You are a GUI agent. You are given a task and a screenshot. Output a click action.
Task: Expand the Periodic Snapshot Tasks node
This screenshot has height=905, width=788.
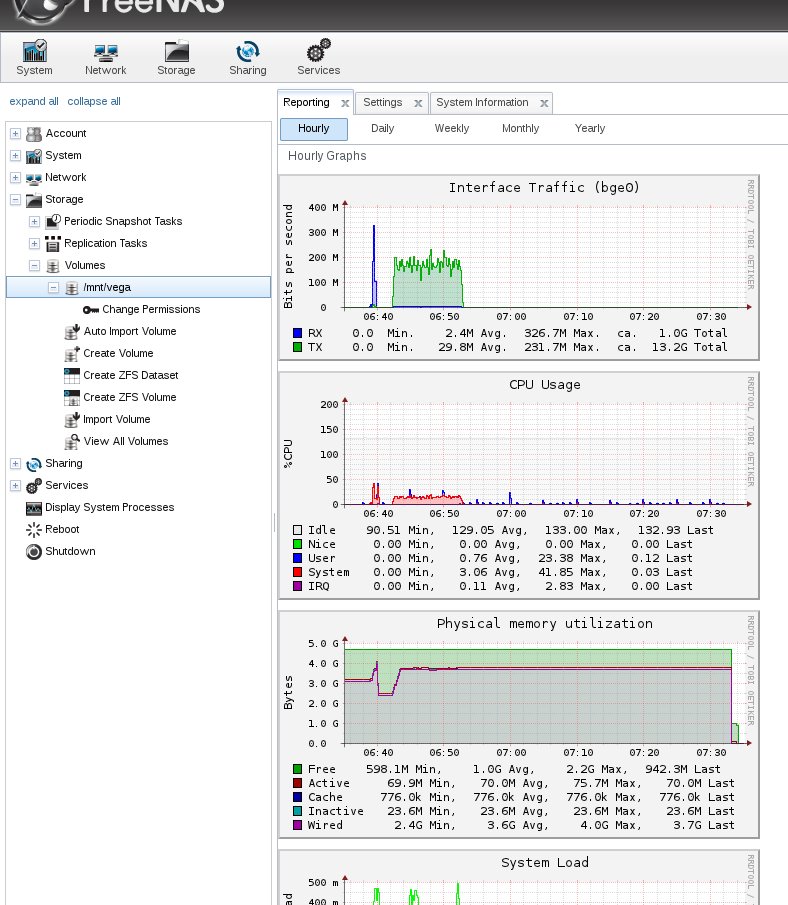pyautogui.click(x=35, y=222)
